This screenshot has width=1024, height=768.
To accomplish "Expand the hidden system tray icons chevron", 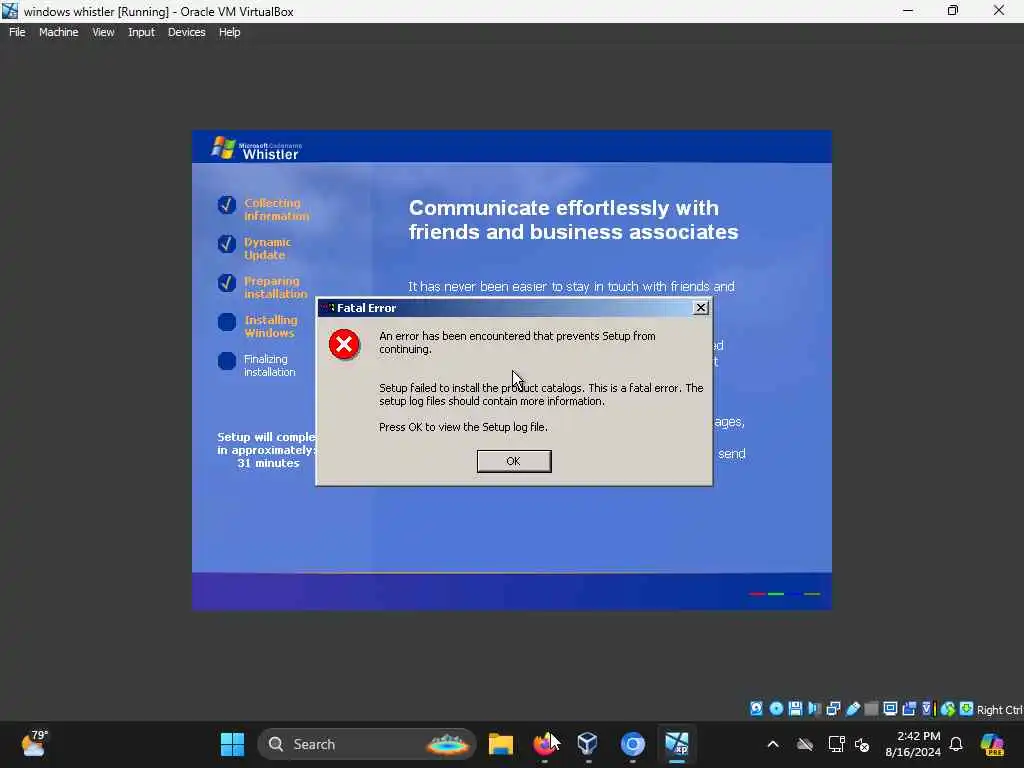I will [773, 744].
